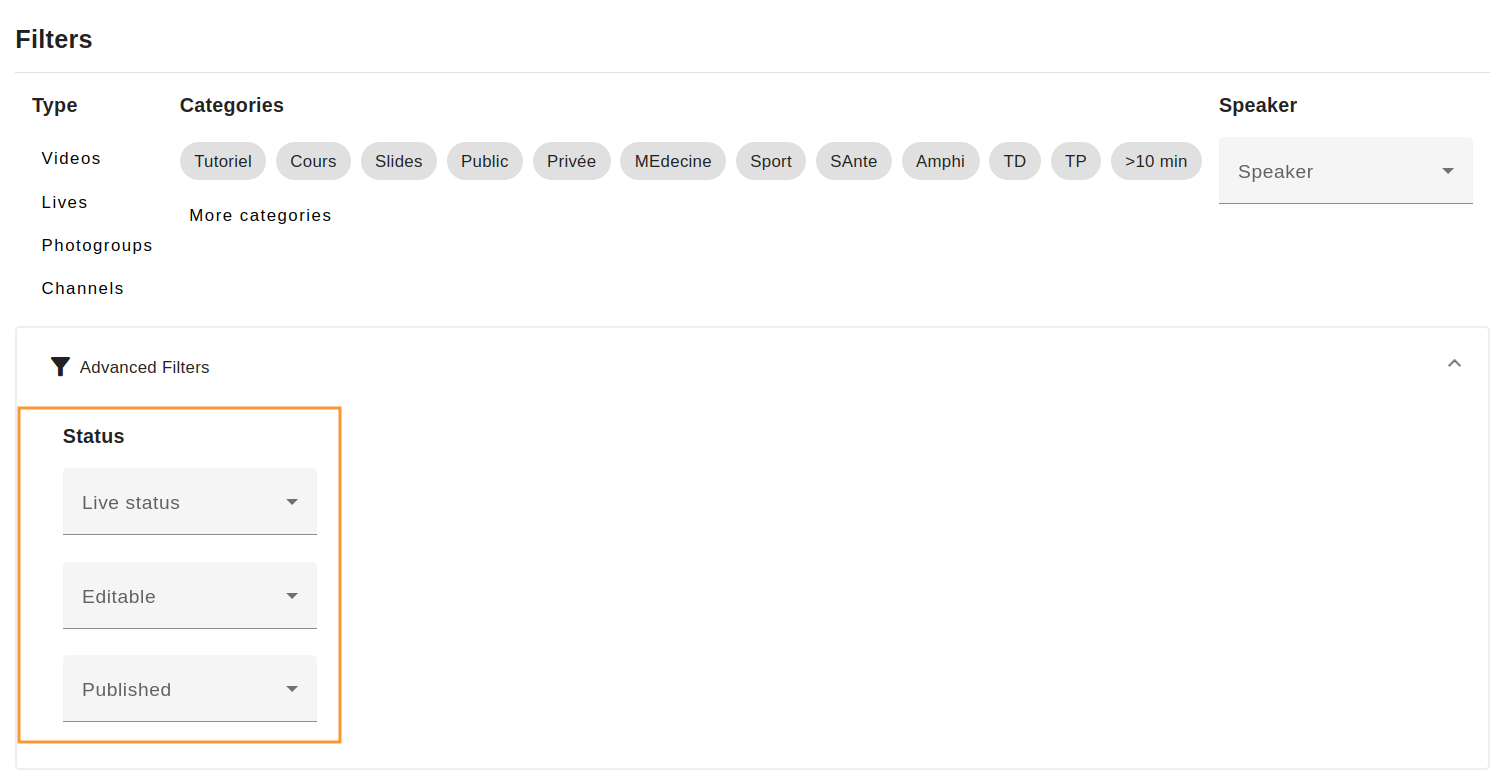The image size is (1503, 776).
Task: Filter by Photogroups type
Action: click(97, 245)
